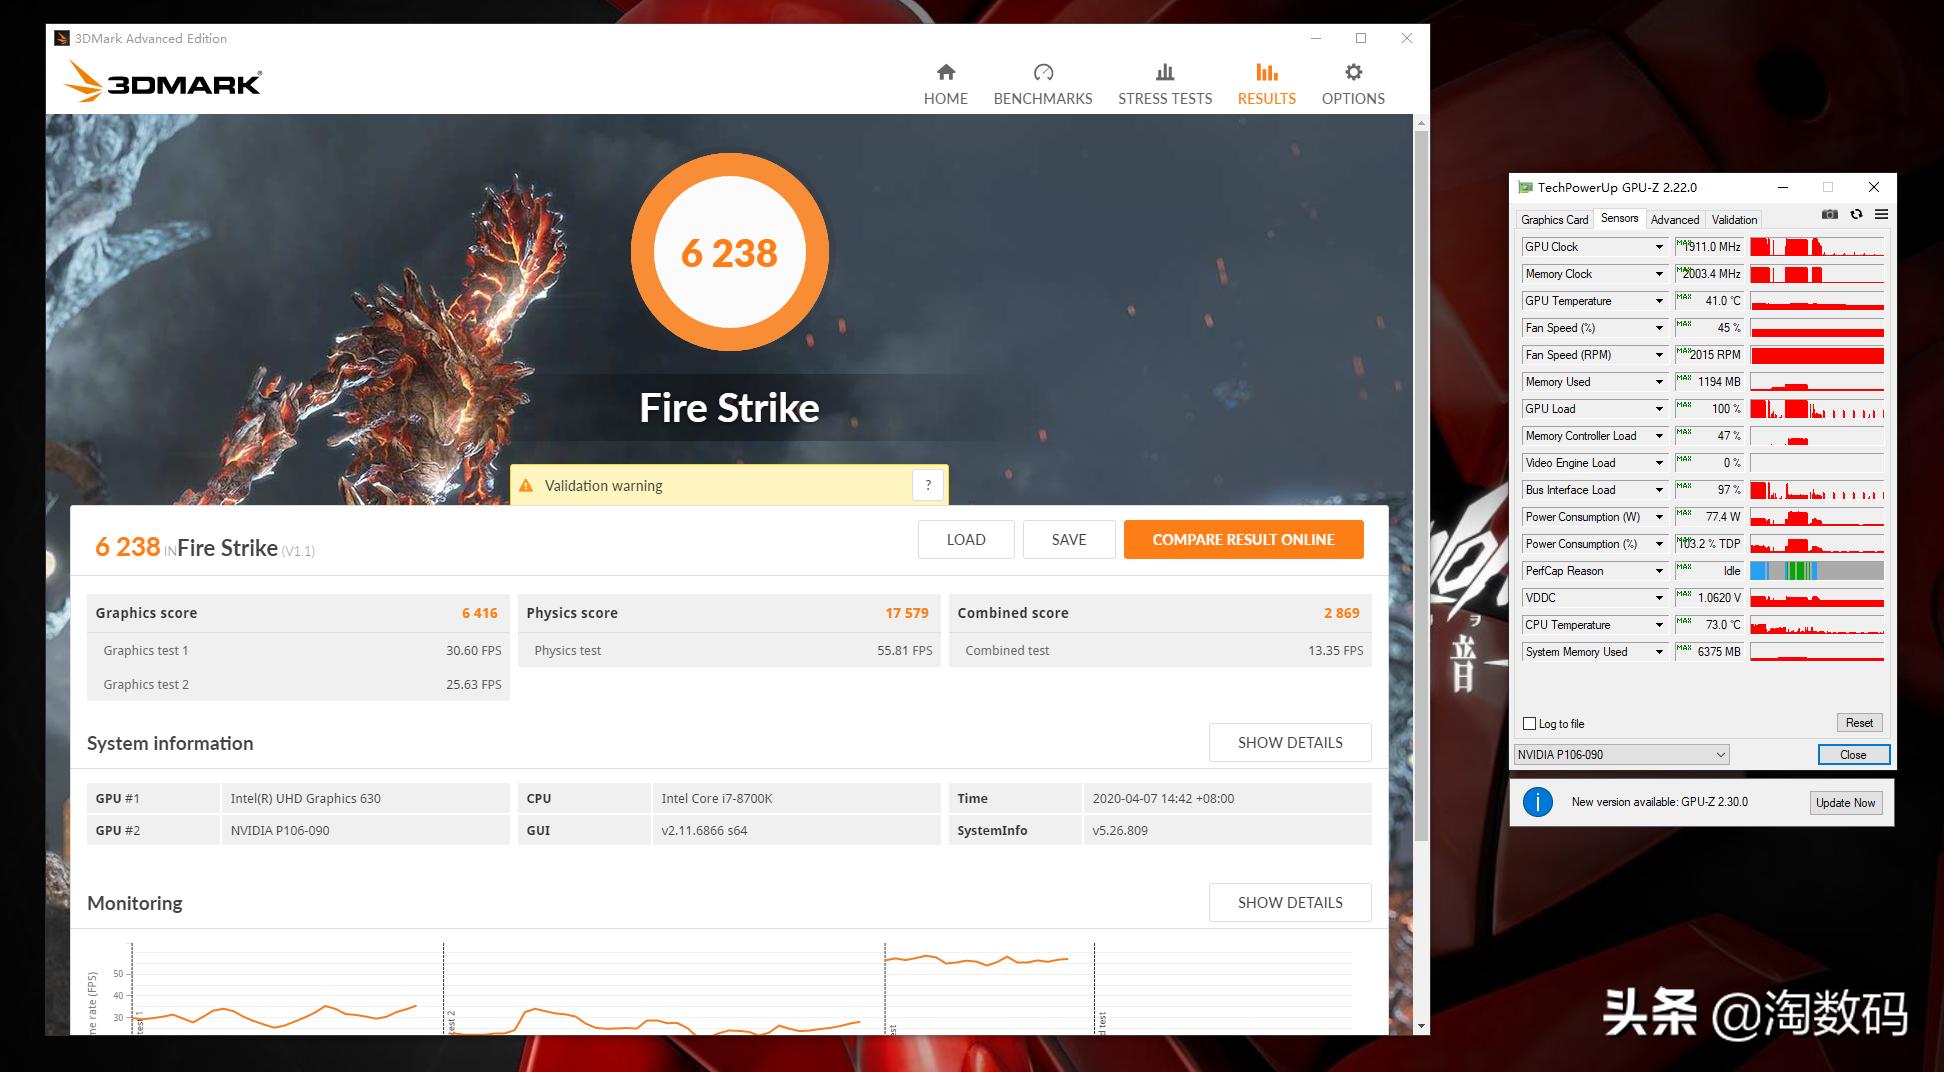Click the 3DMark logo
Screen dimensions: 1944x1072
164,82
